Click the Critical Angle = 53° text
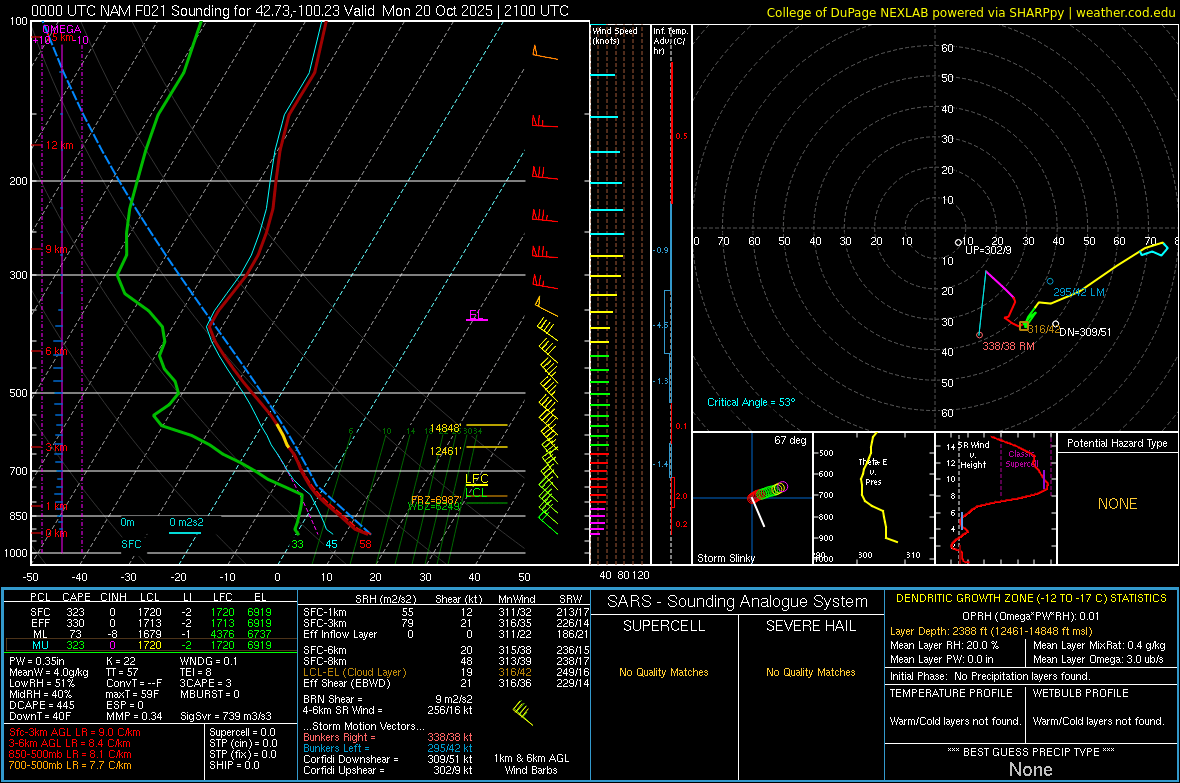The image size is (1180, 783). [750, 402]
